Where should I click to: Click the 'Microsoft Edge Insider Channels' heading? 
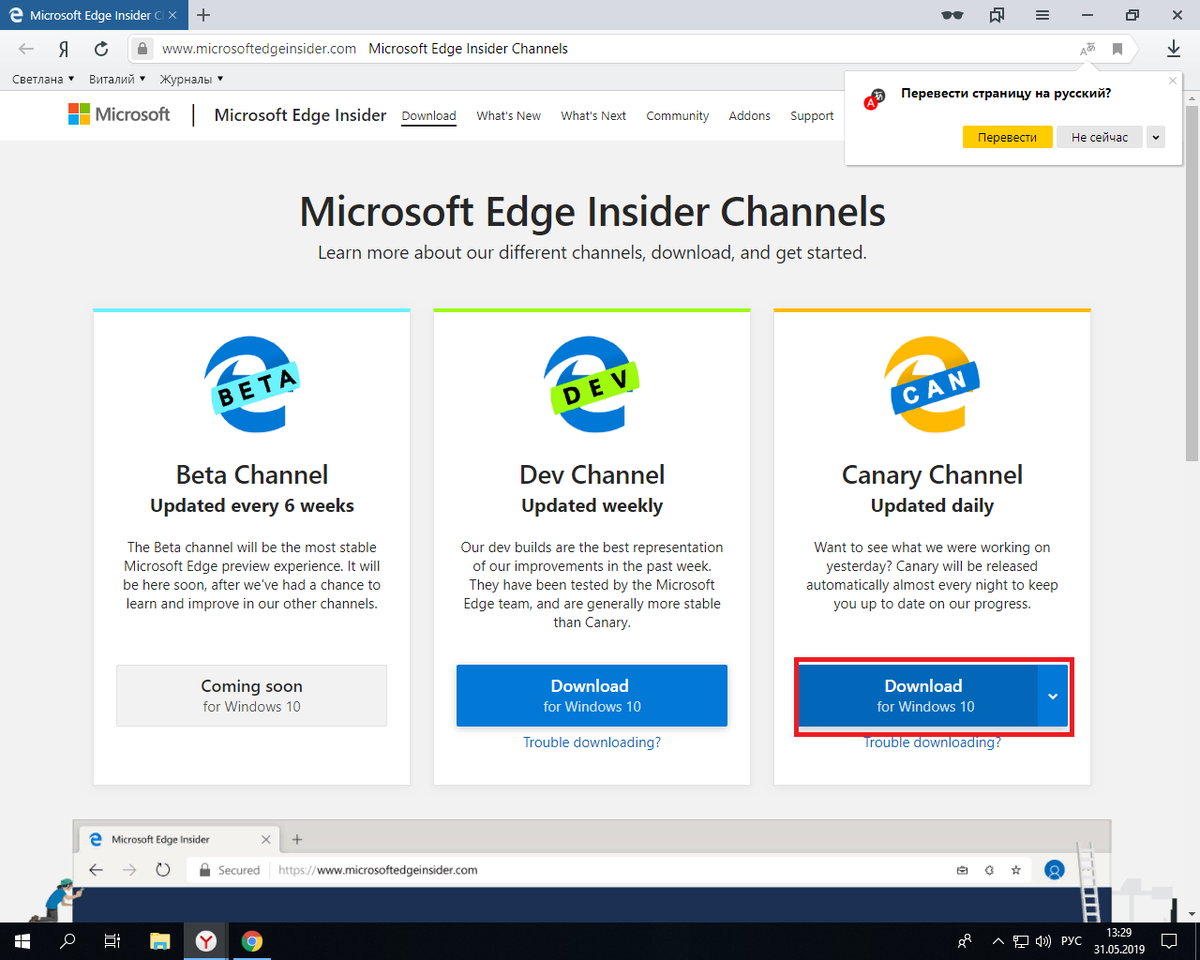coord(592,212)
